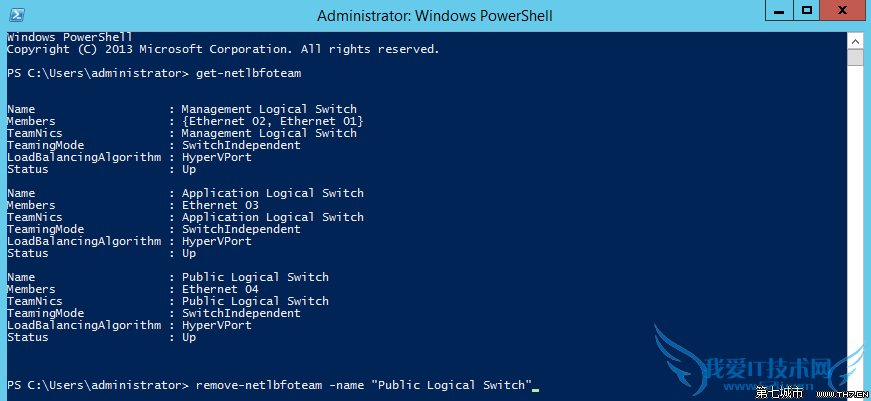Click the scrollbar up arrow
The width and height of the screenshot is (871, 401).
[x=855, y=39]
